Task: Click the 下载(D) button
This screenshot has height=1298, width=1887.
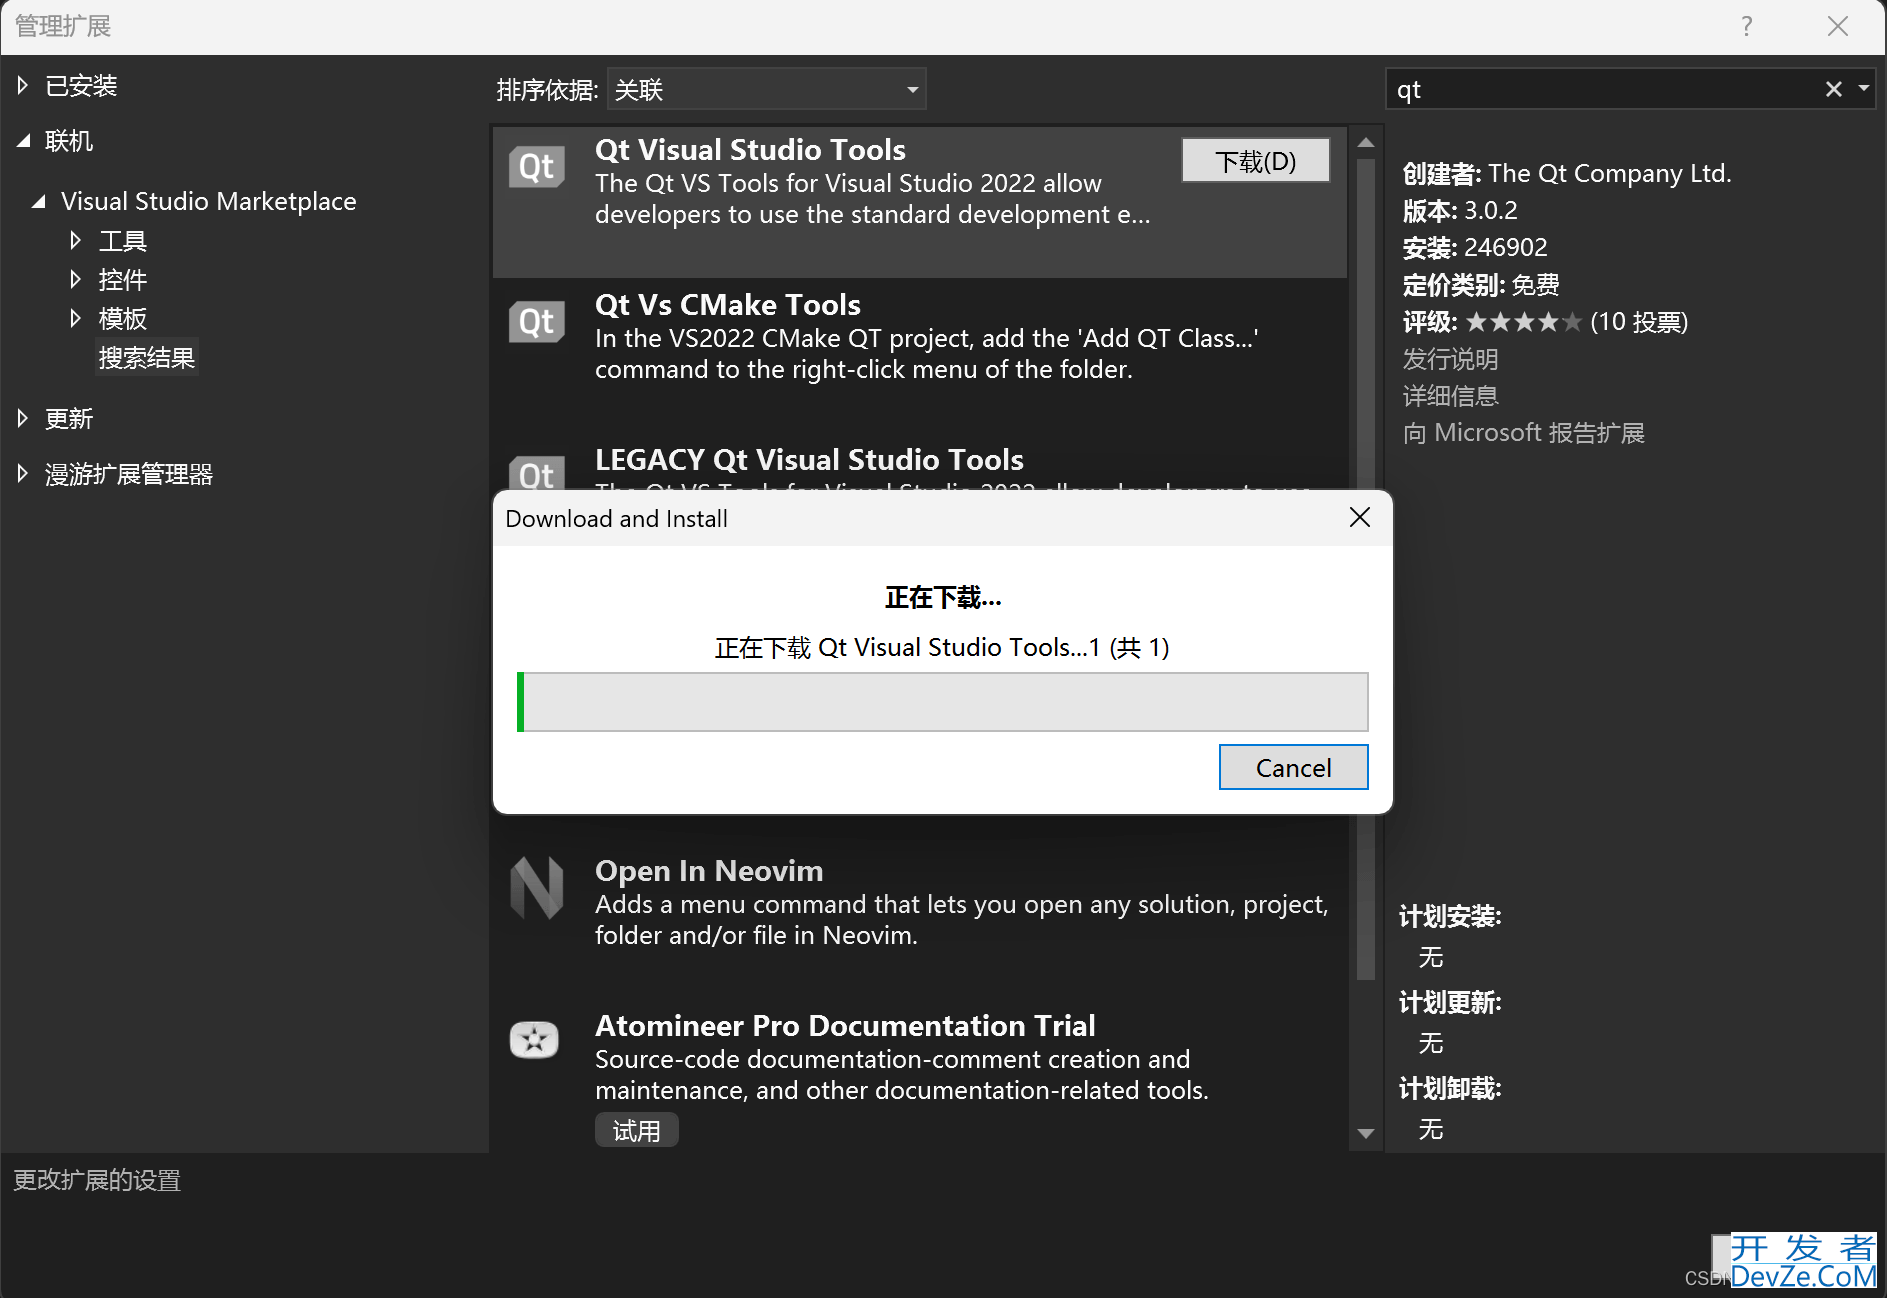Action: pyautogui.click(x=1256, y=160)
